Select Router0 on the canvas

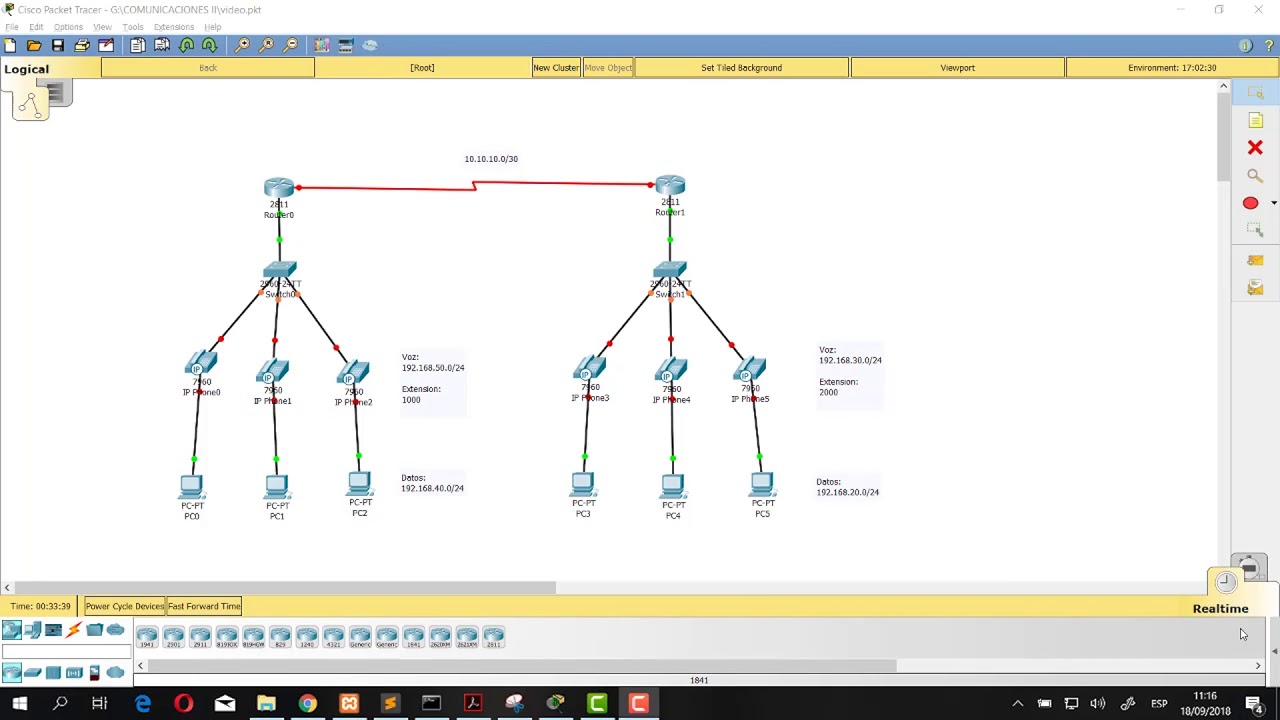(279, 188)
